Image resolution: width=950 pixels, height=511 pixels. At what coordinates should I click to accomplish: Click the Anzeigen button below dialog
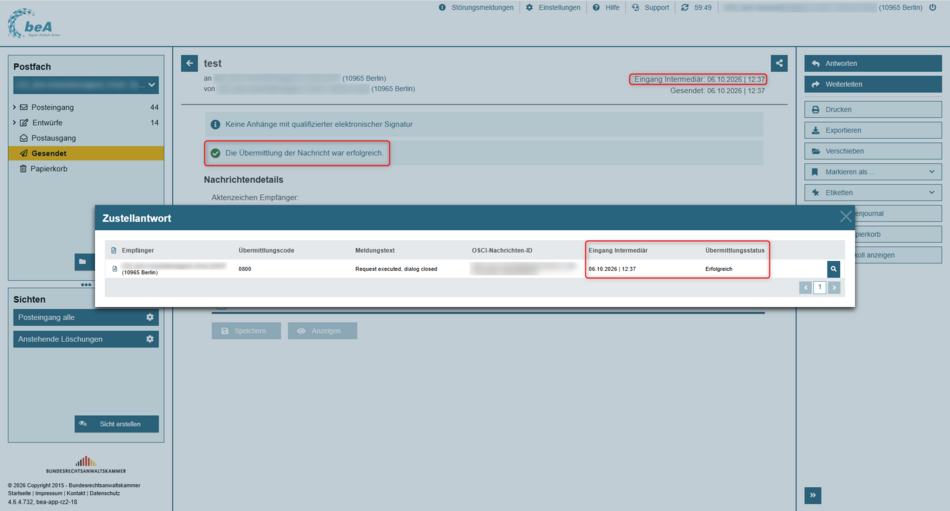pyautogui.click(x=322, y=331)
